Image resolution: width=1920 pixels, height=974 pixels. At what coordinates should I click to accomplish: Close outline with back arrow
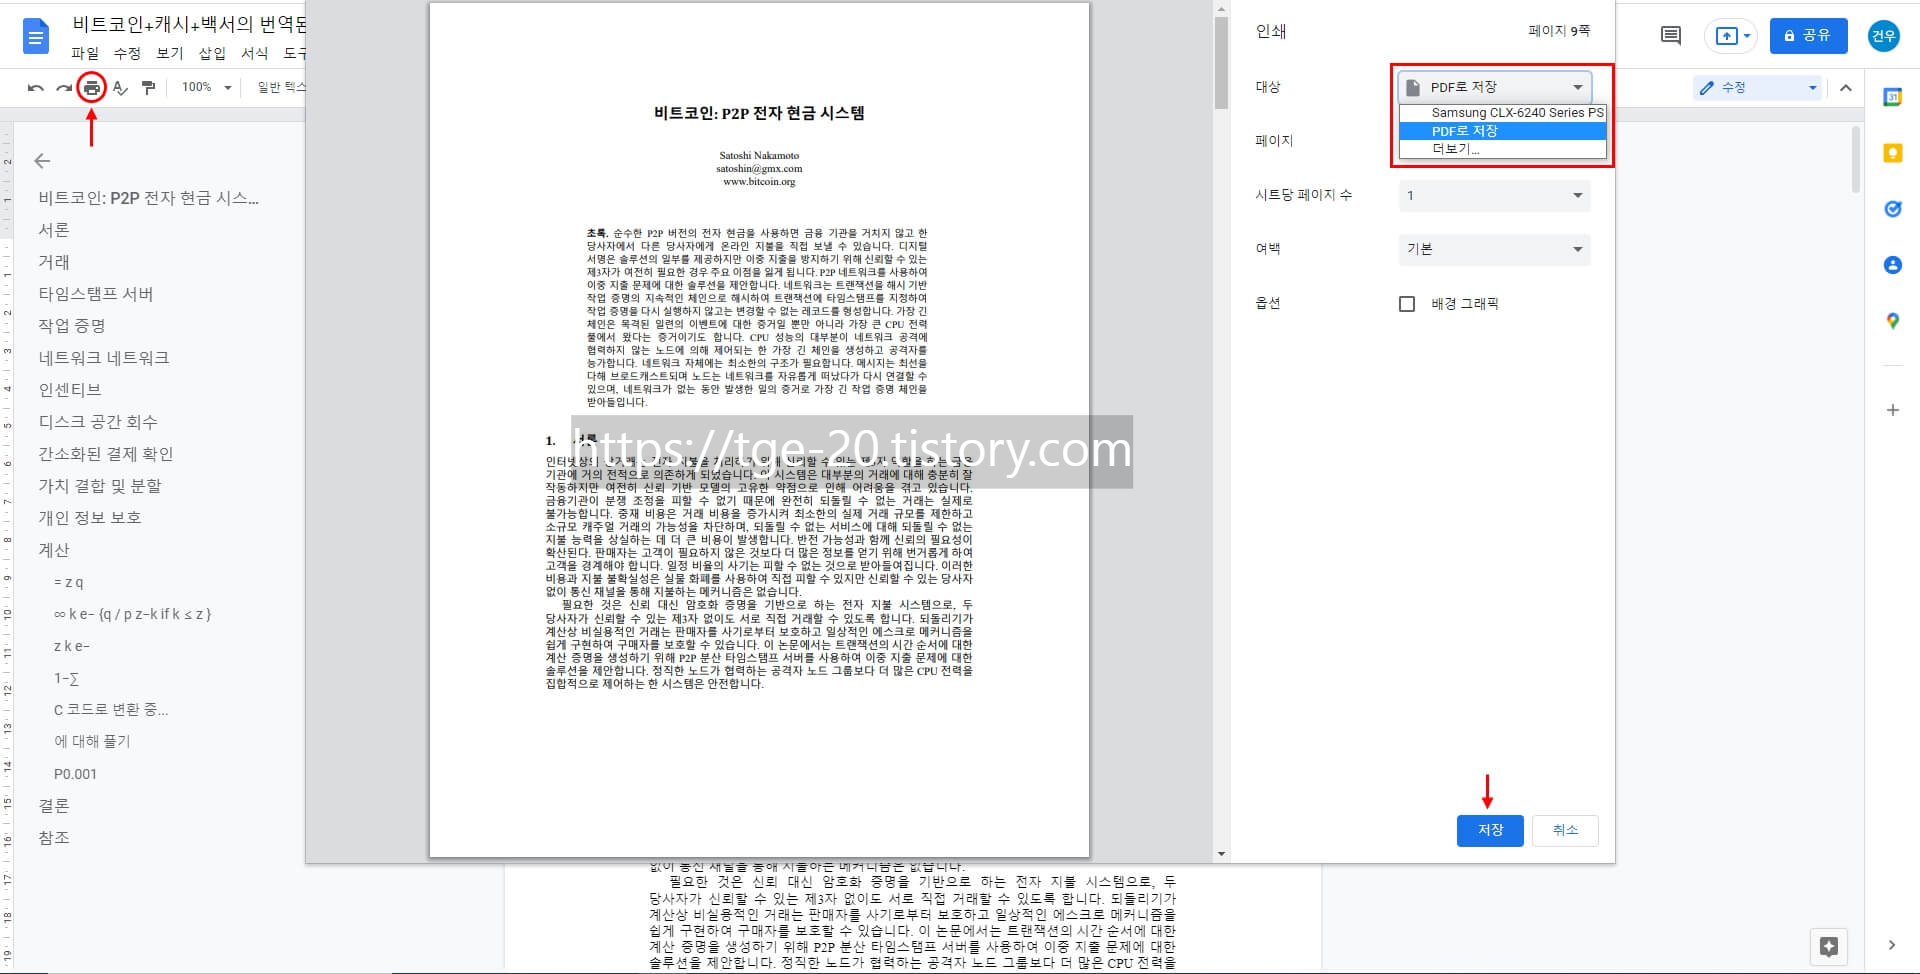pyautogui.click(x=42, y=160)
